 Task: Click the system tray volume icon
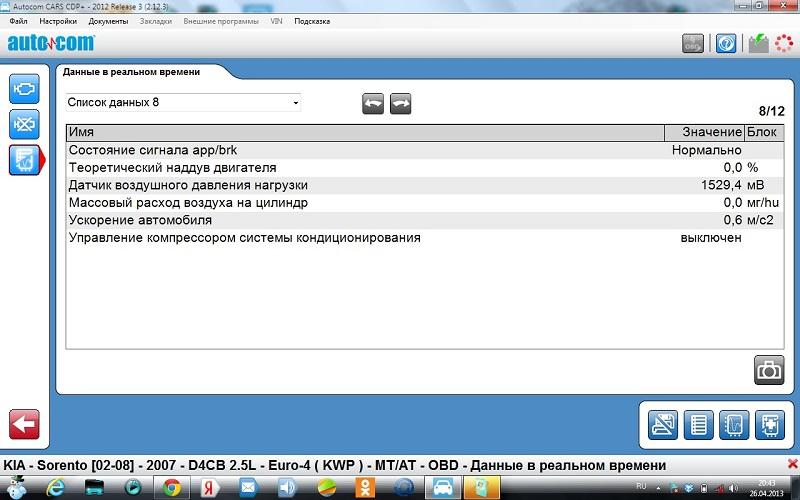click(734, 488)
